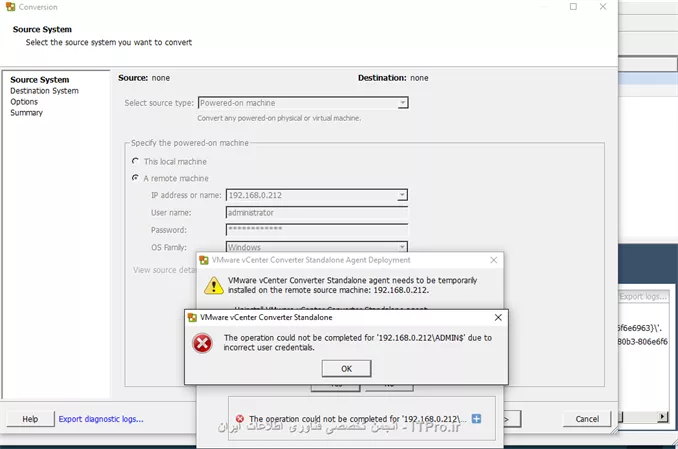Maximize the Conversion window
The image size is (678, 449).
(573, 6)
